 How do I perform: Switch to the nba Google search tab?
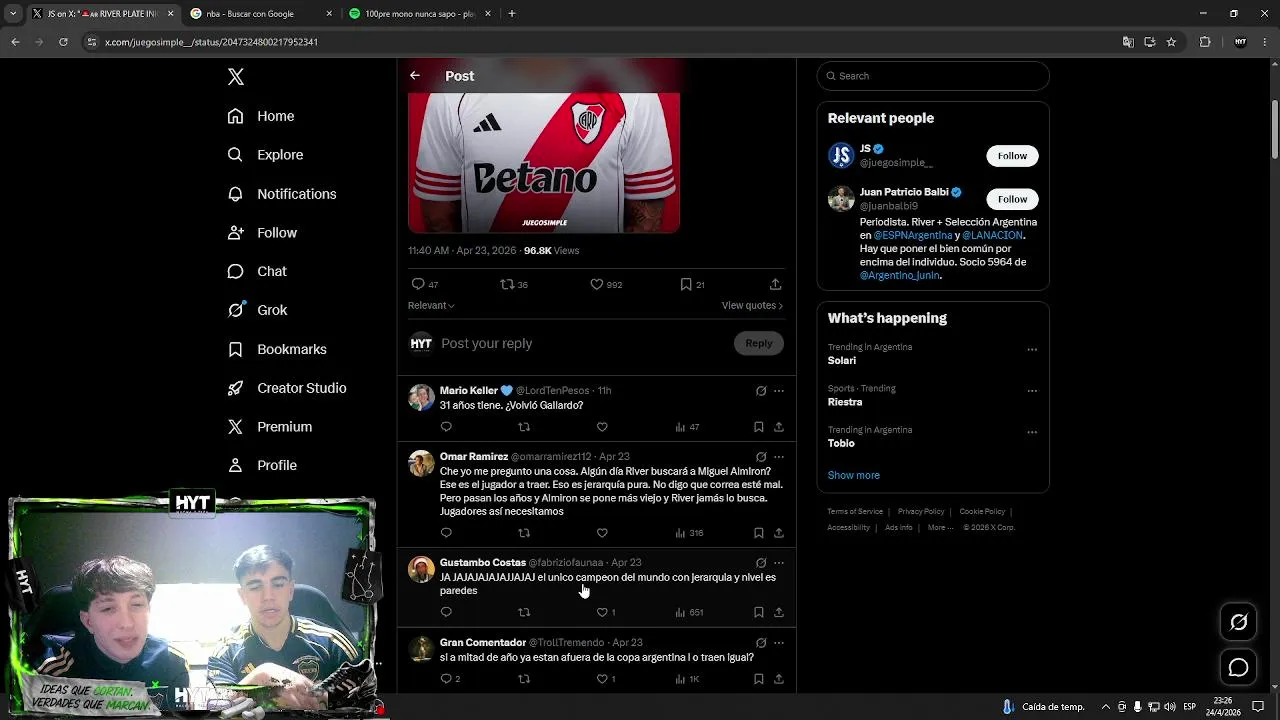(x=262, y=14)
